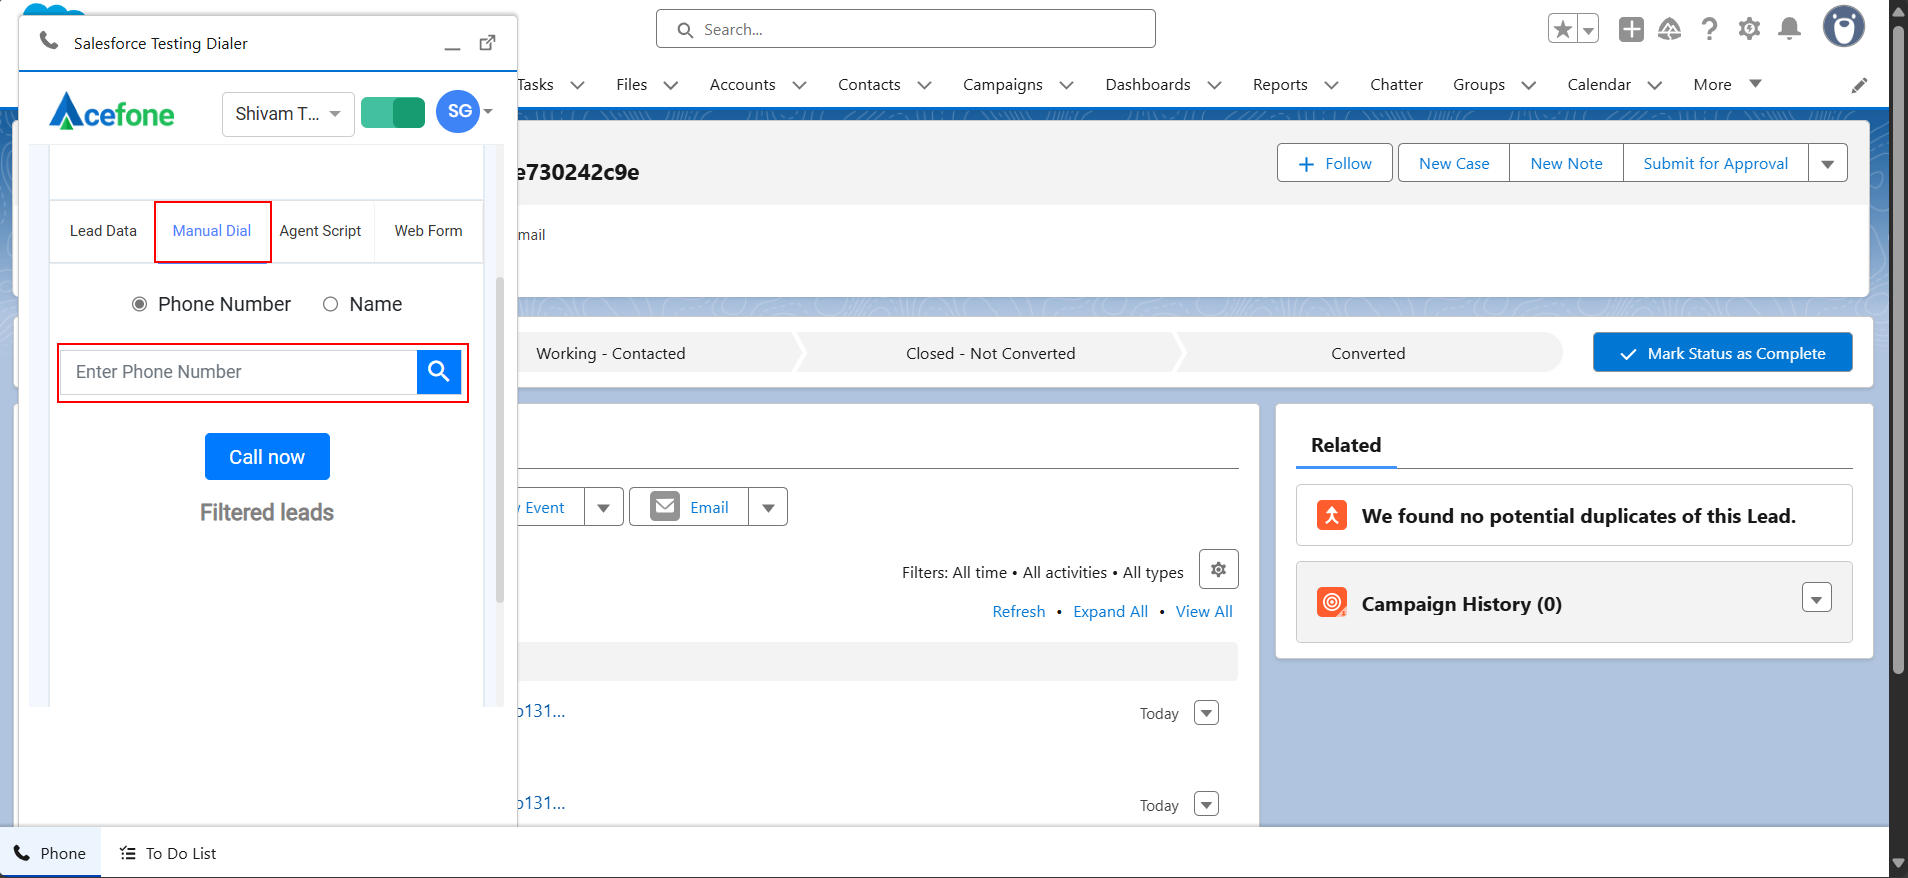Viewport: 1908px width, 878px height.
Task: Open Setup gear in header
Action: pyautogui.click(x=1749, y=29)
